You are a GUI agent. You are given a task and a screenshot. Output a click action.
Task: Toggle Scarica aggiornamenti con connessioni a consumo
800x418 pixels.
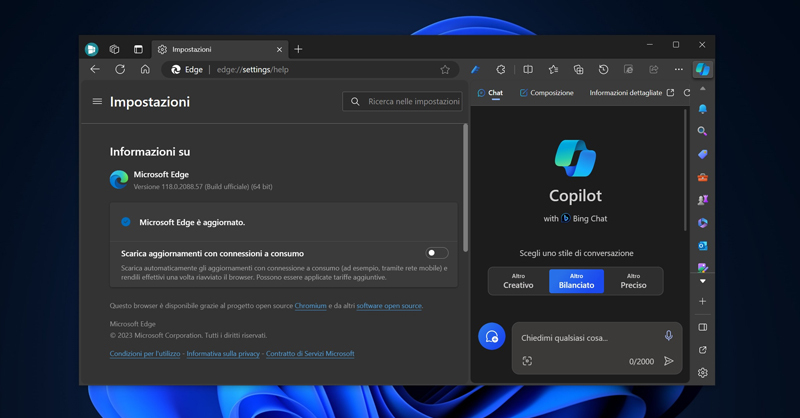[x=437, y=253]
